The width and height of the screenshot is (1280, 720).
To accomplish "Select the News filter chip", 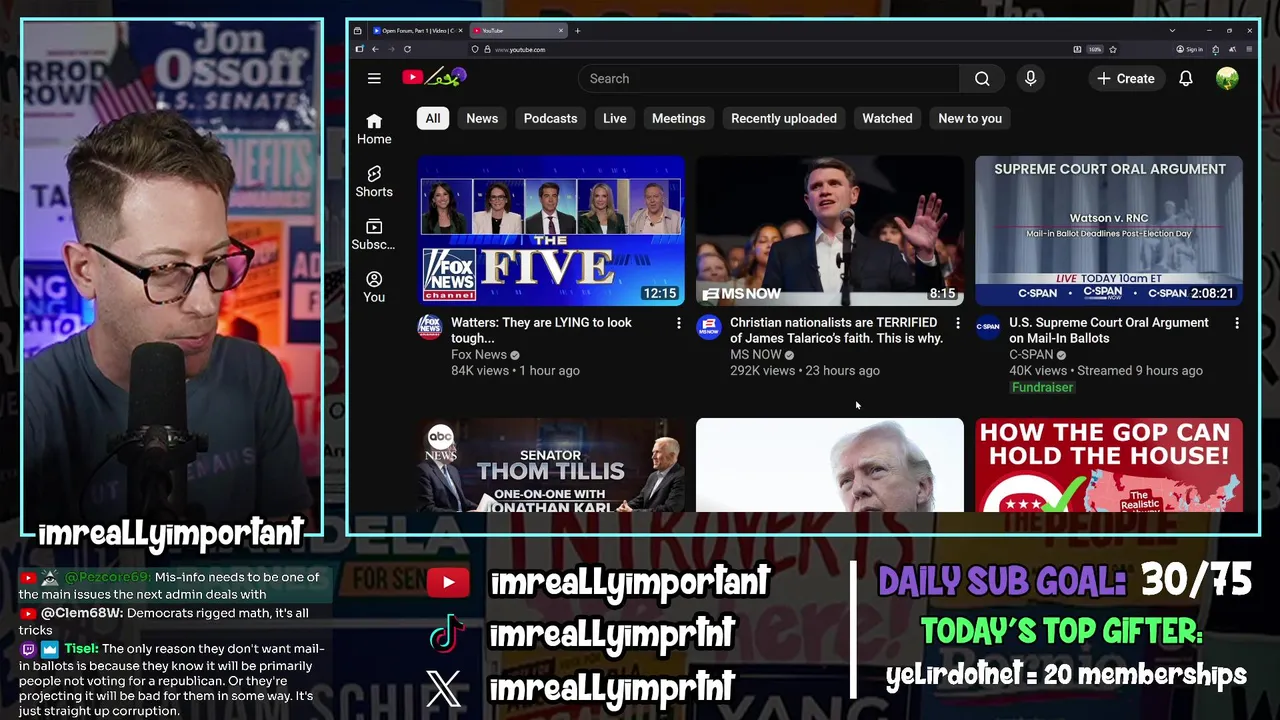I will click(x=482, y=118).
